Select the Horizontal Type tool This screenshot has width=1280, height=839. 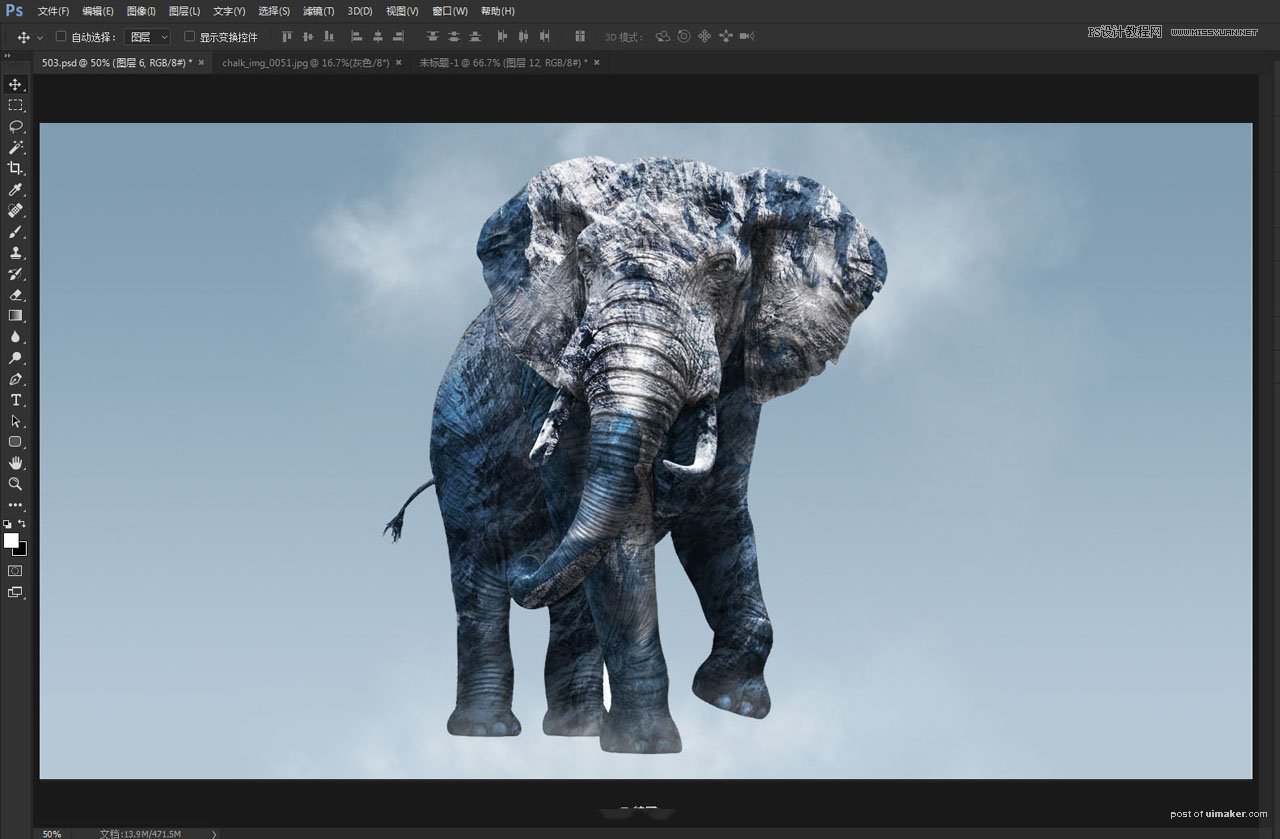15,400
